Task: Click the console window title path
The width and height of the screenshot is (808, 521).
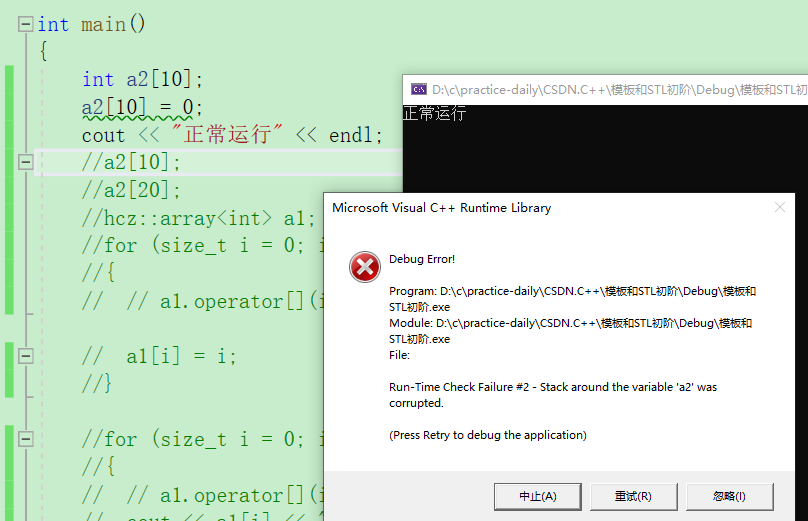Action: point(619,90)
